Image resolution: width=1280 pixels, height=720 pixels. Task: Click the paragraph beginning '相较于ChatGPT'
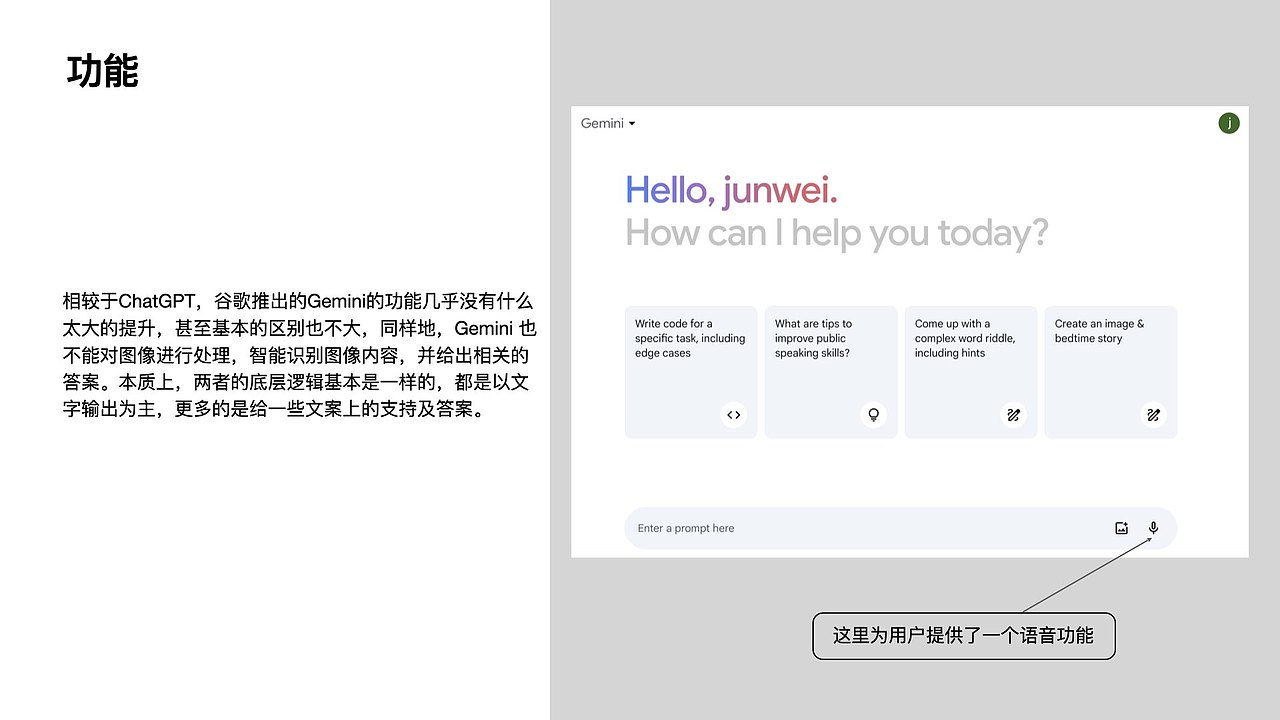point(300,355)
